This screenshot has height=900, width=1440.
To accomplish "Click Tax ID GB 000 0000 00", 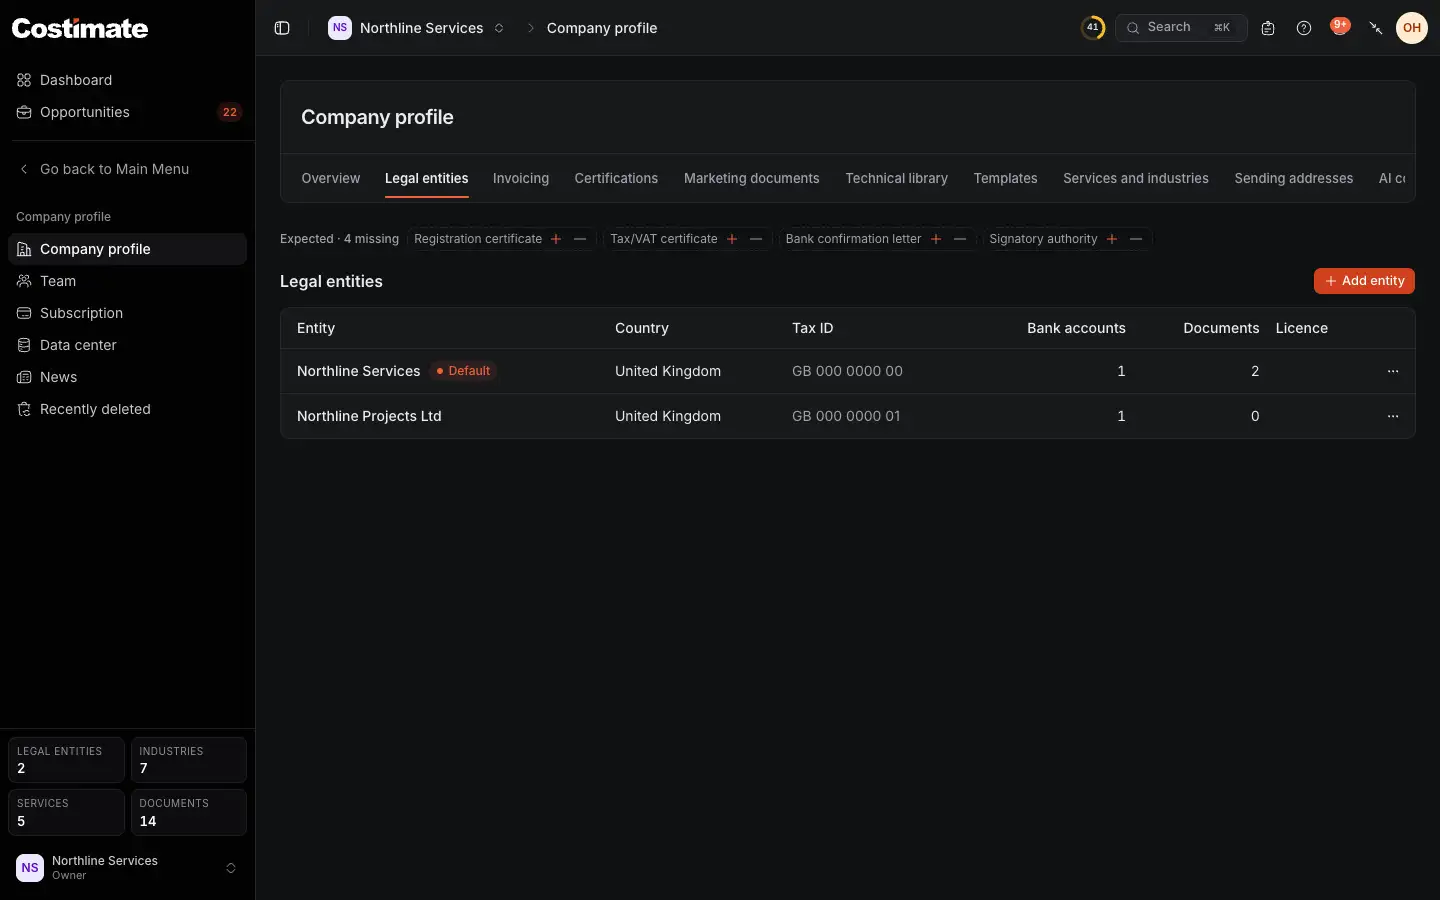I will click(847, 371).
